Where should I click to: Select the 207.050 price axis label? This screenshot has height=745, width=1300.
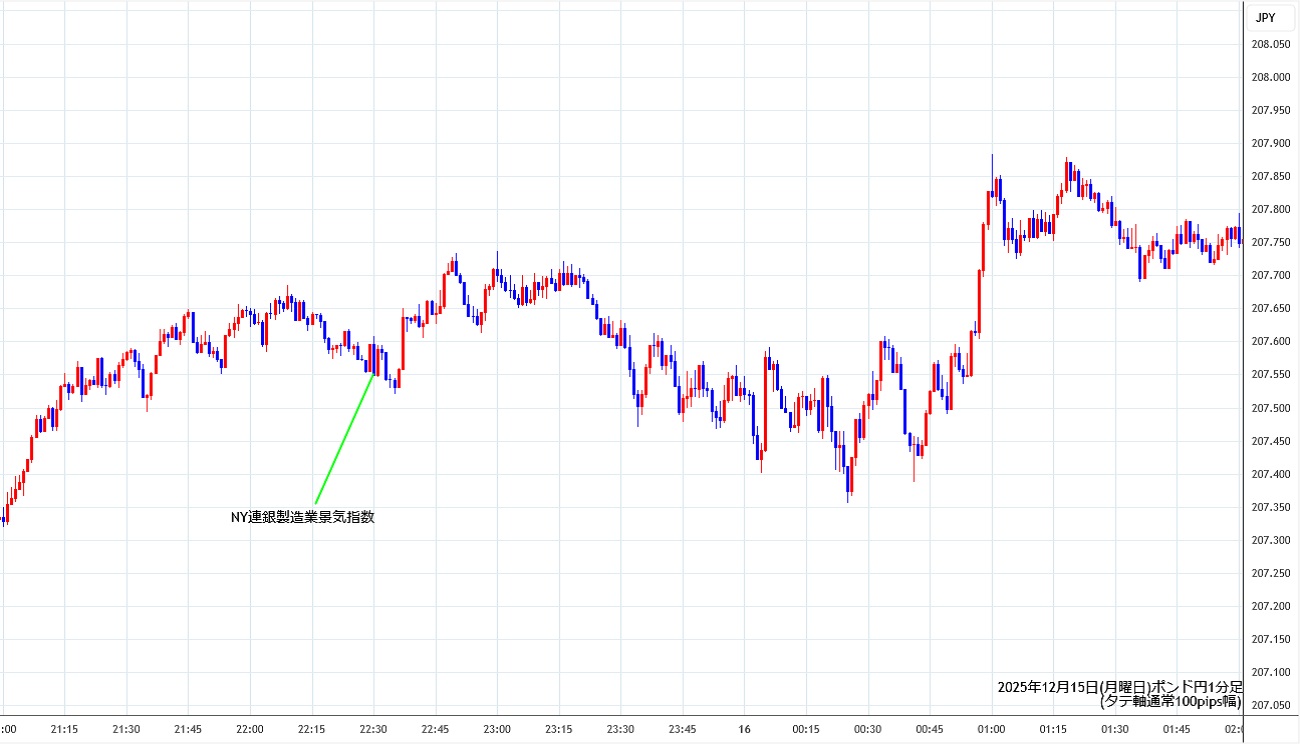click(x=1270, y=705)
